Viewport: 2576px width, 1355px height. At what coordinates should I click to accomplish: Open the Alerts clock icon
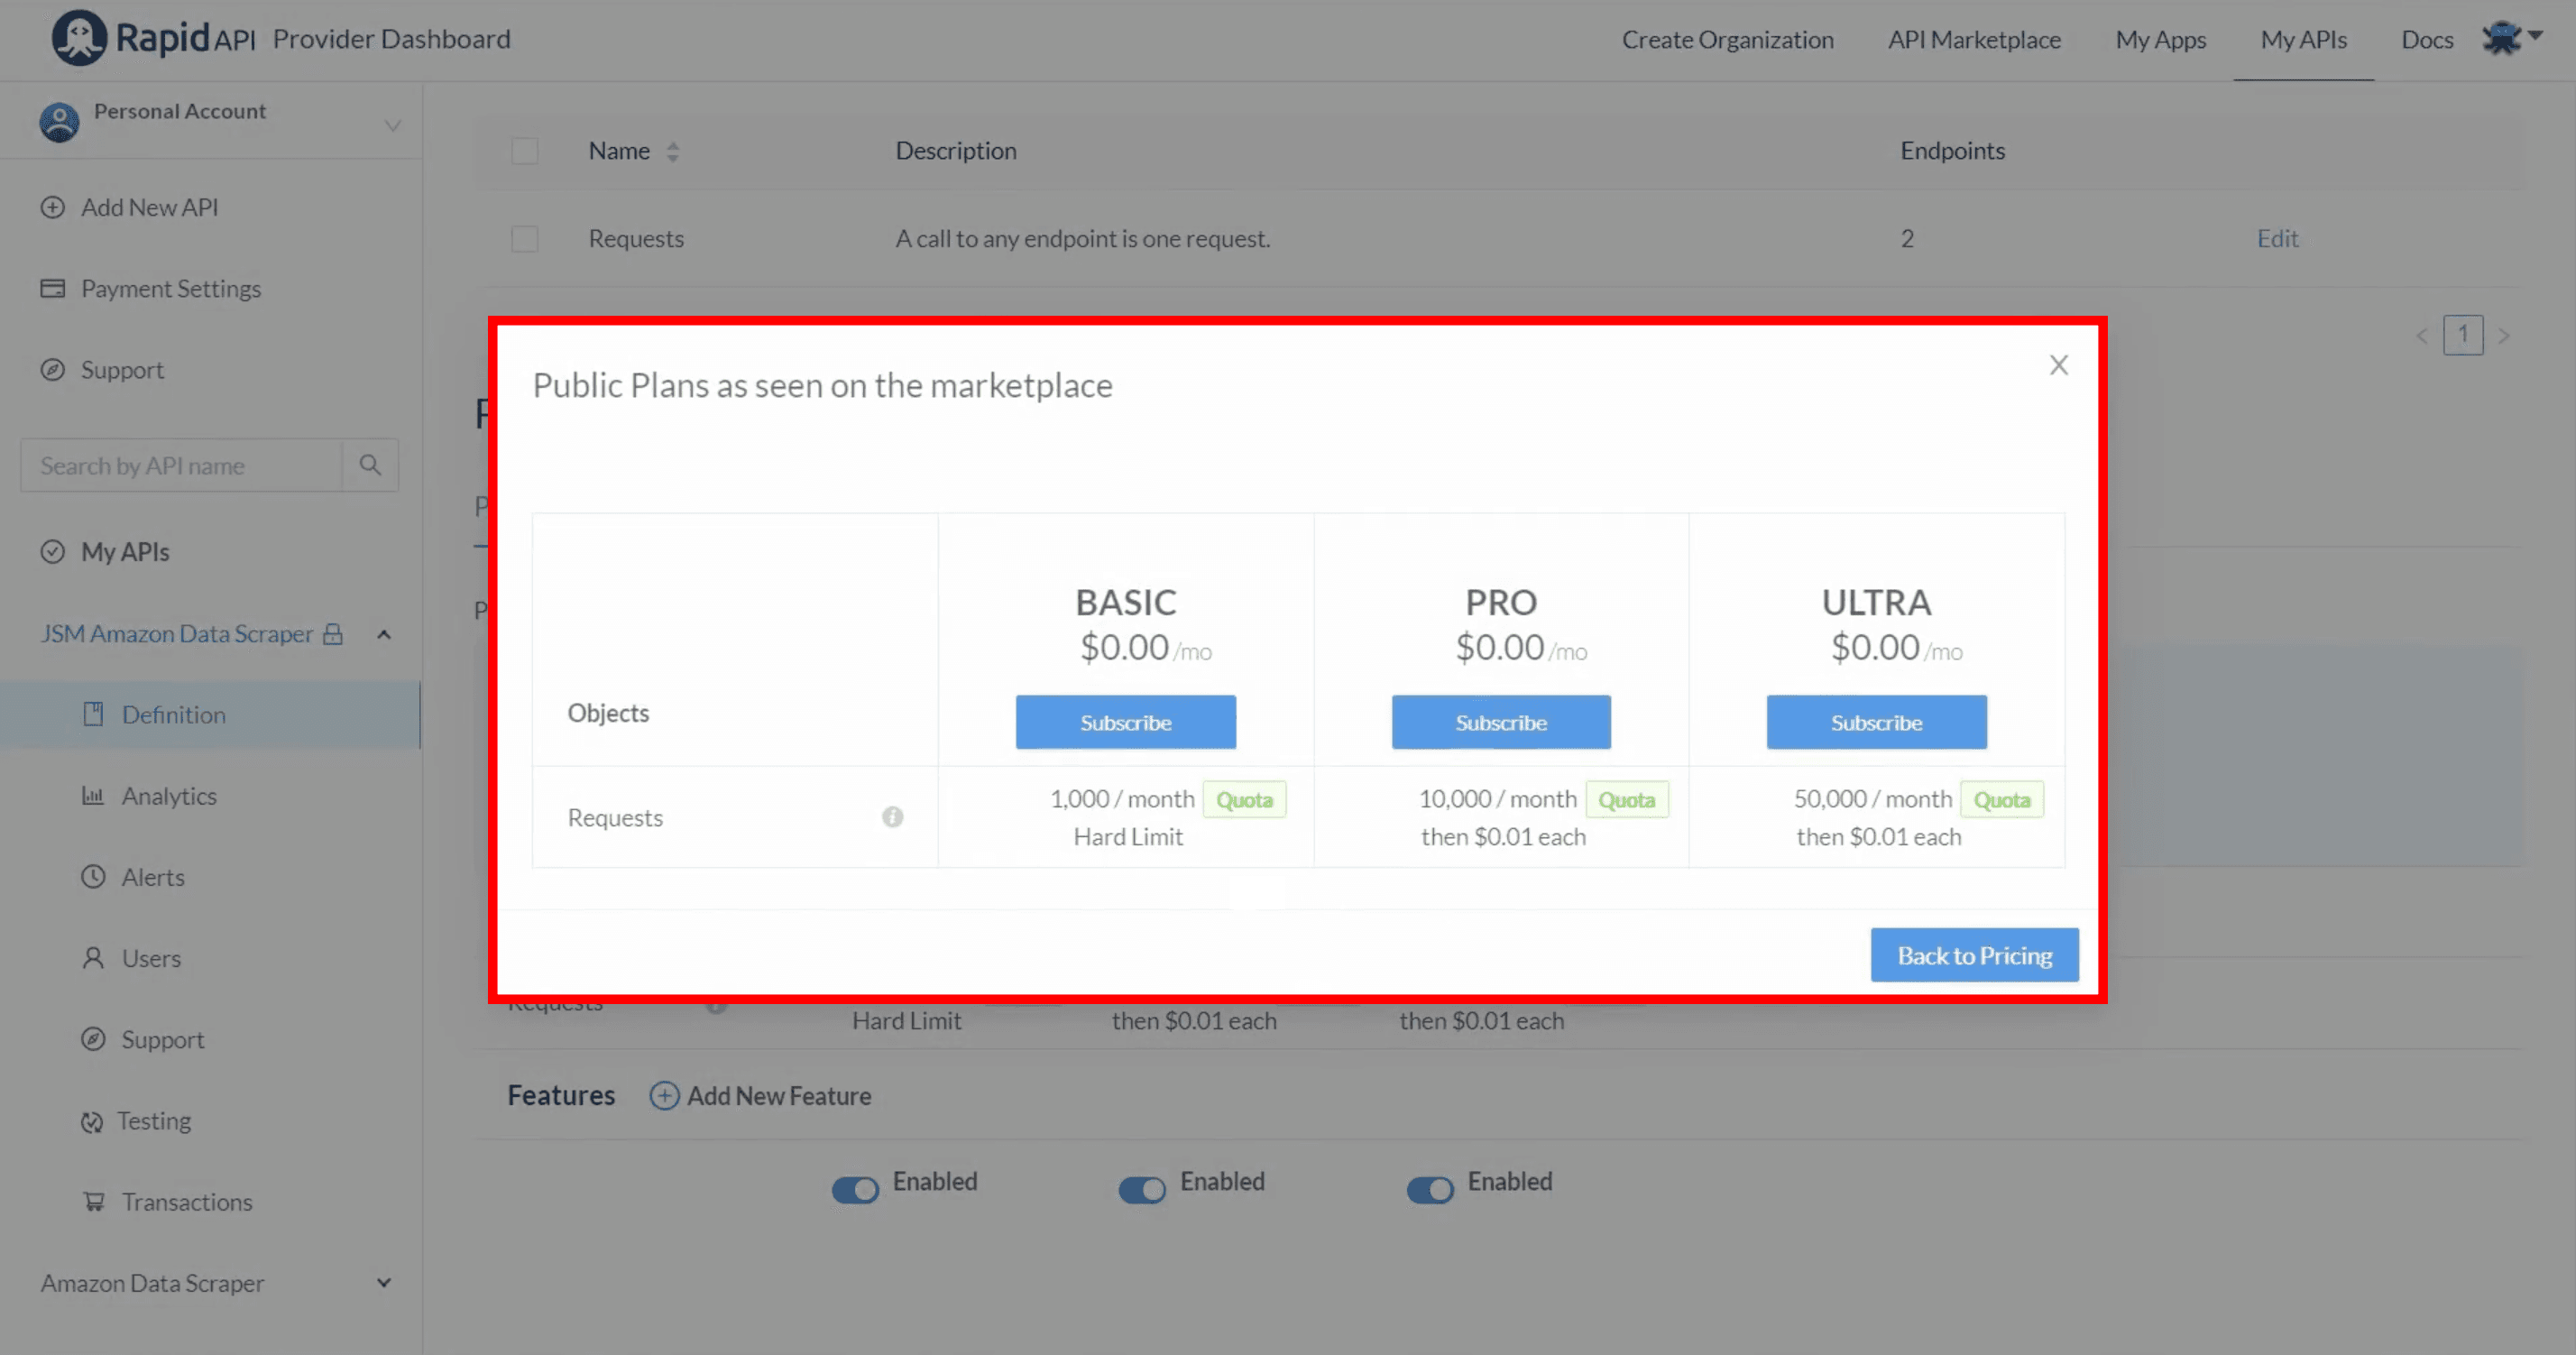tap(93, 877)
